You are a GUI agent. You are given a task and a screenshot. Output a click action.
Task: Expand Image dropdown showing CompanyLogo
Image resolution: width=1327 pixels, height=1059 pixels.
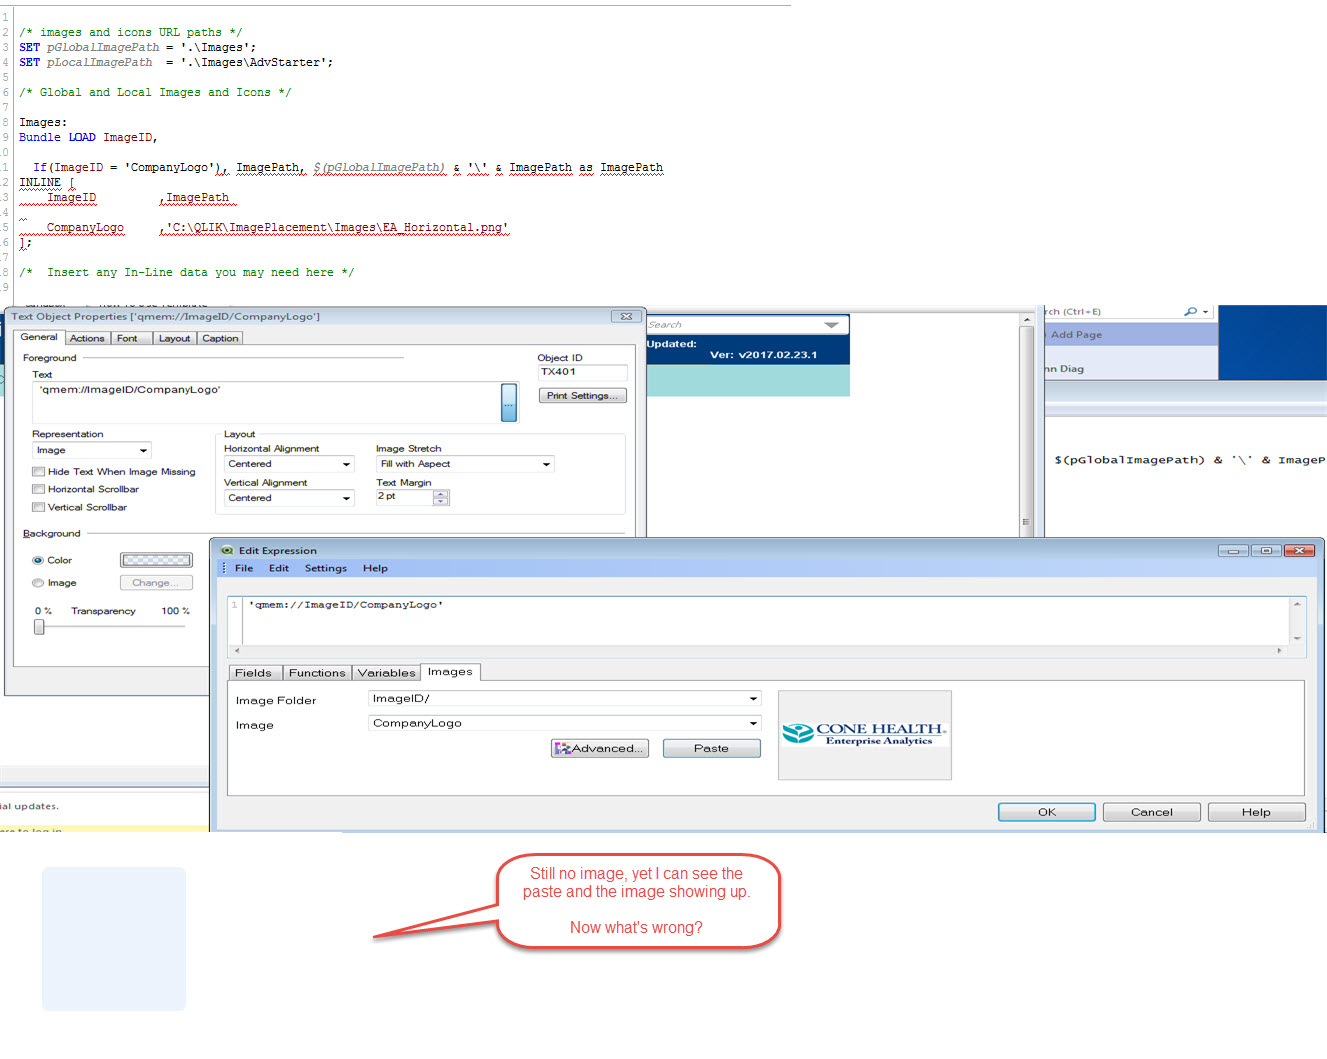tap(565, 723)
